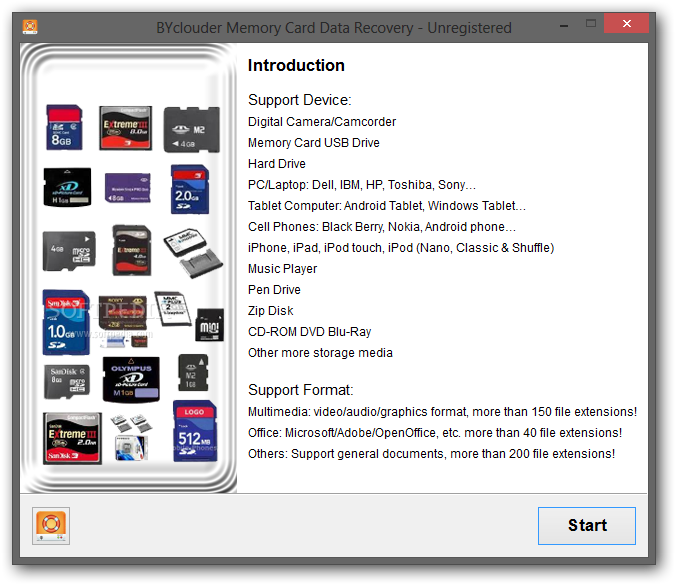Image resolution: width=676 pixels, height=585 pixels.
Task: Click the 'Music Player' line
Action: point(282,269)
